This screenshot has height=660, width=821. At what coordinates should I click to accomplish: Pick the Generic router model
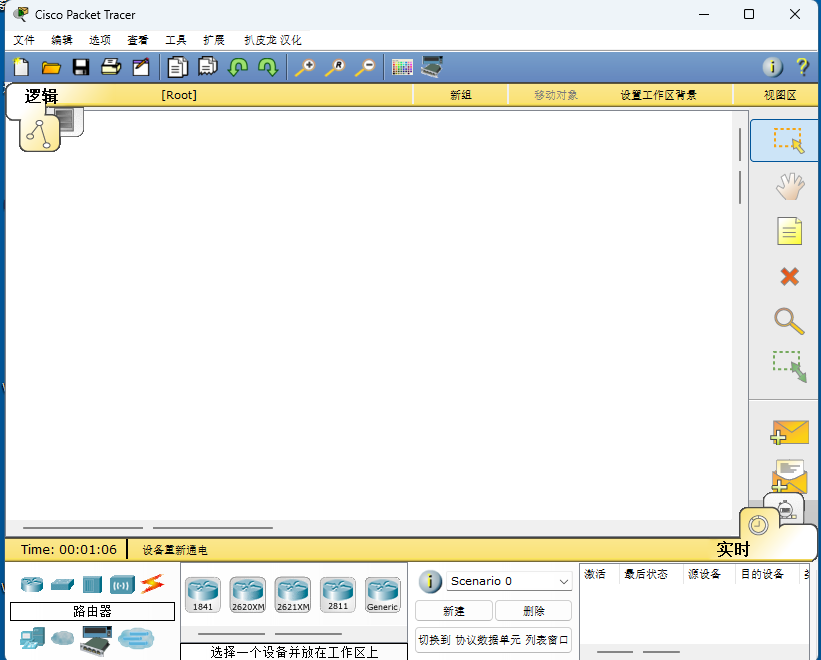pyautogui.click(x=383, y=595)
